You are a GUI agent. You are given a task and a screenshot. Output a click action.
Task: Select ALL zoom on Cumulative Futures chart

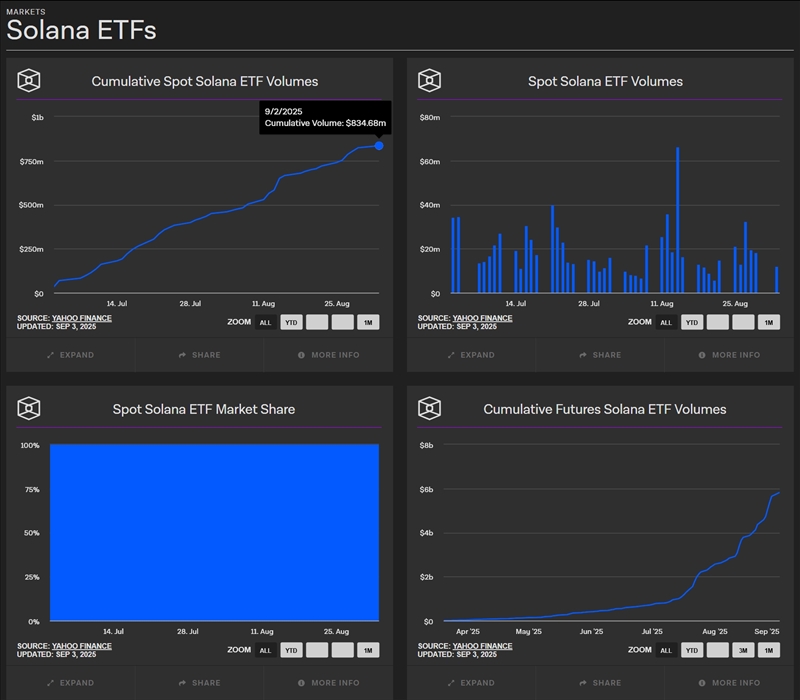coord(665,650)
